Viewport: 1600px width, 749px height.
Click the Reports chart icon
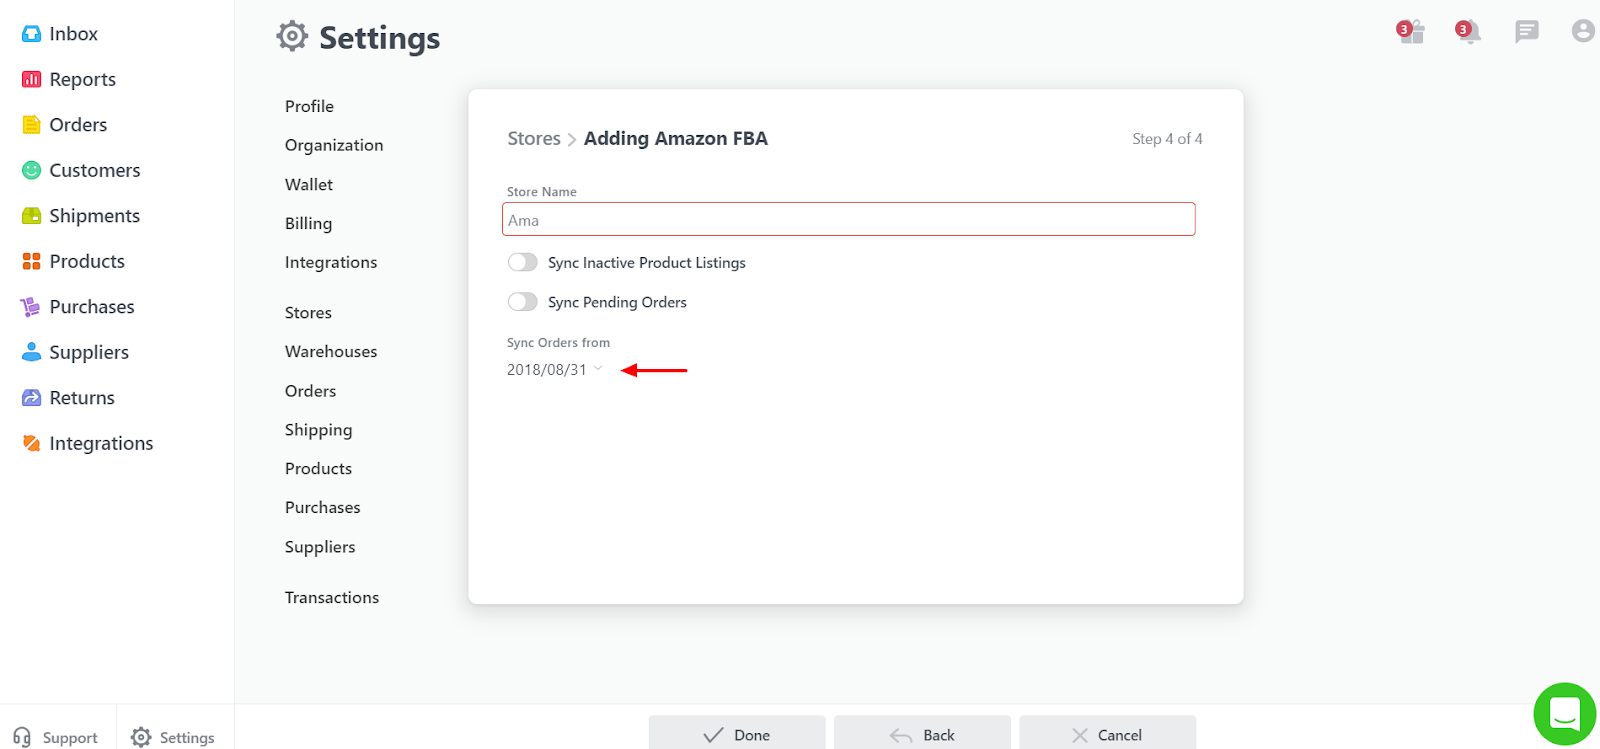[31, 79]
